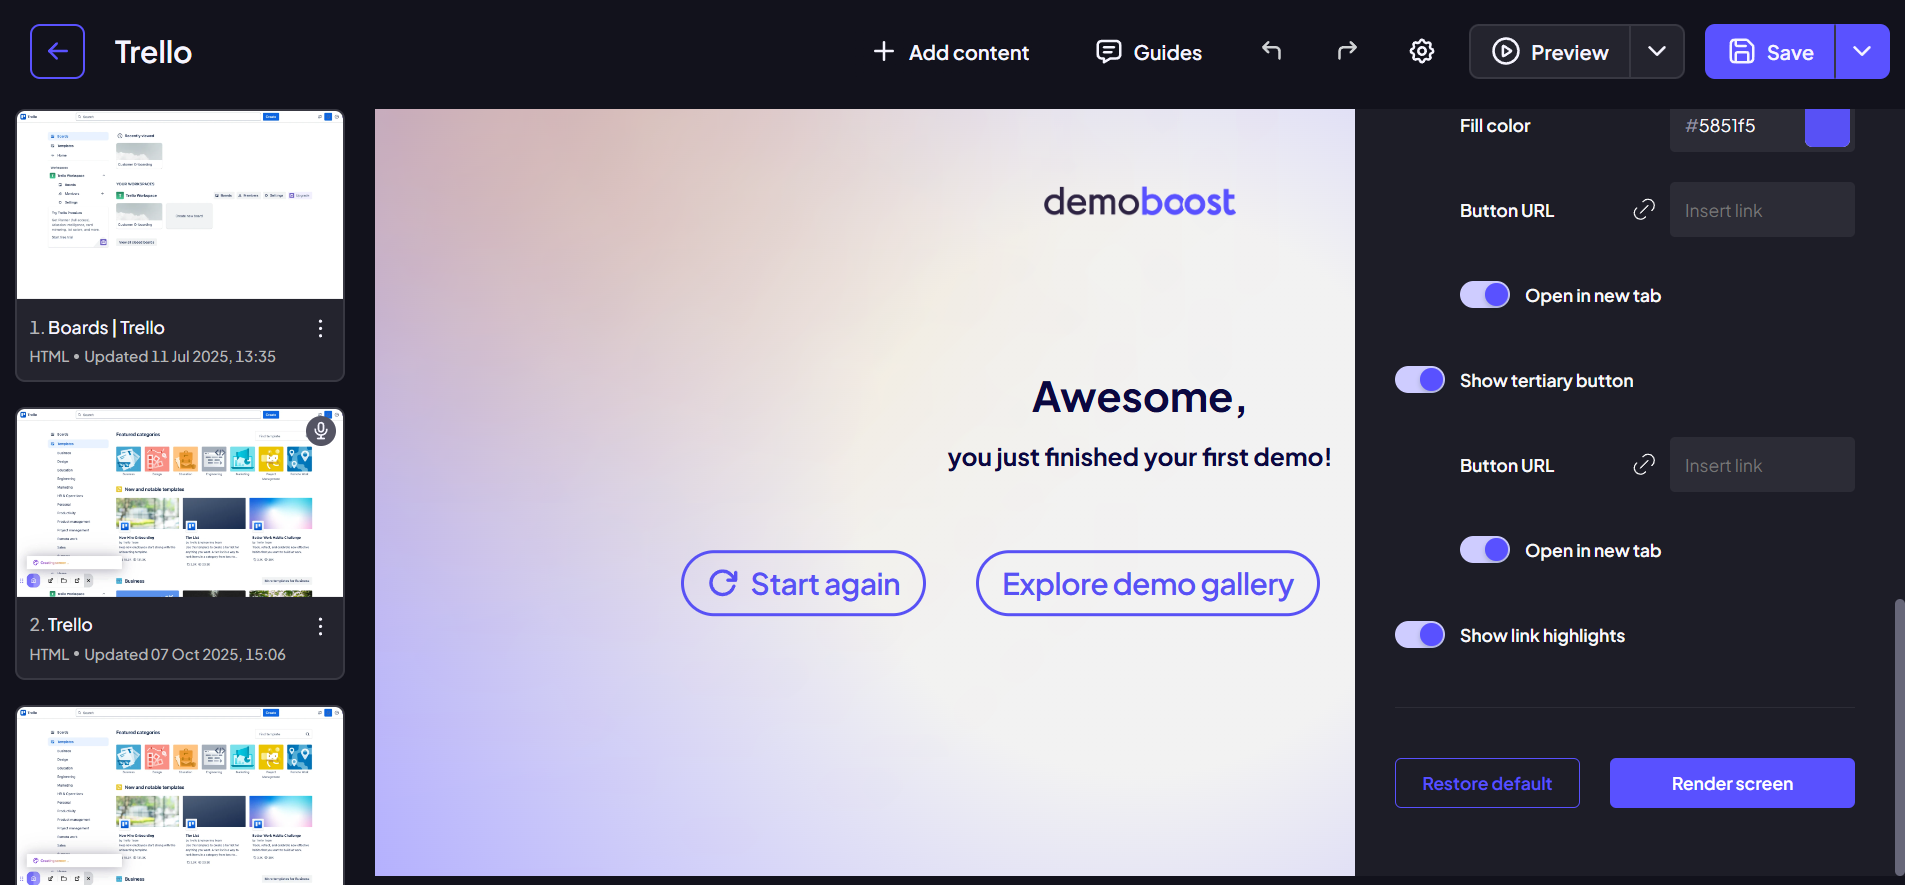Screen dimensions: 1905x885
Task: Undo the last change
Action: coord(1271,51)
